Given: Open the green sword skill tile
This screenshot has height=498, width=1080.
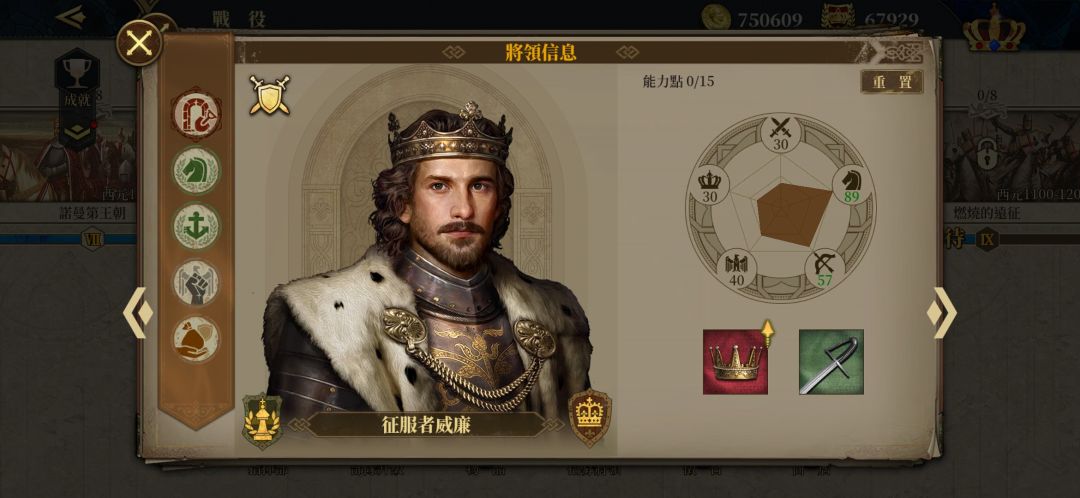Looking at the screenshot, I should tap(831, 362).
